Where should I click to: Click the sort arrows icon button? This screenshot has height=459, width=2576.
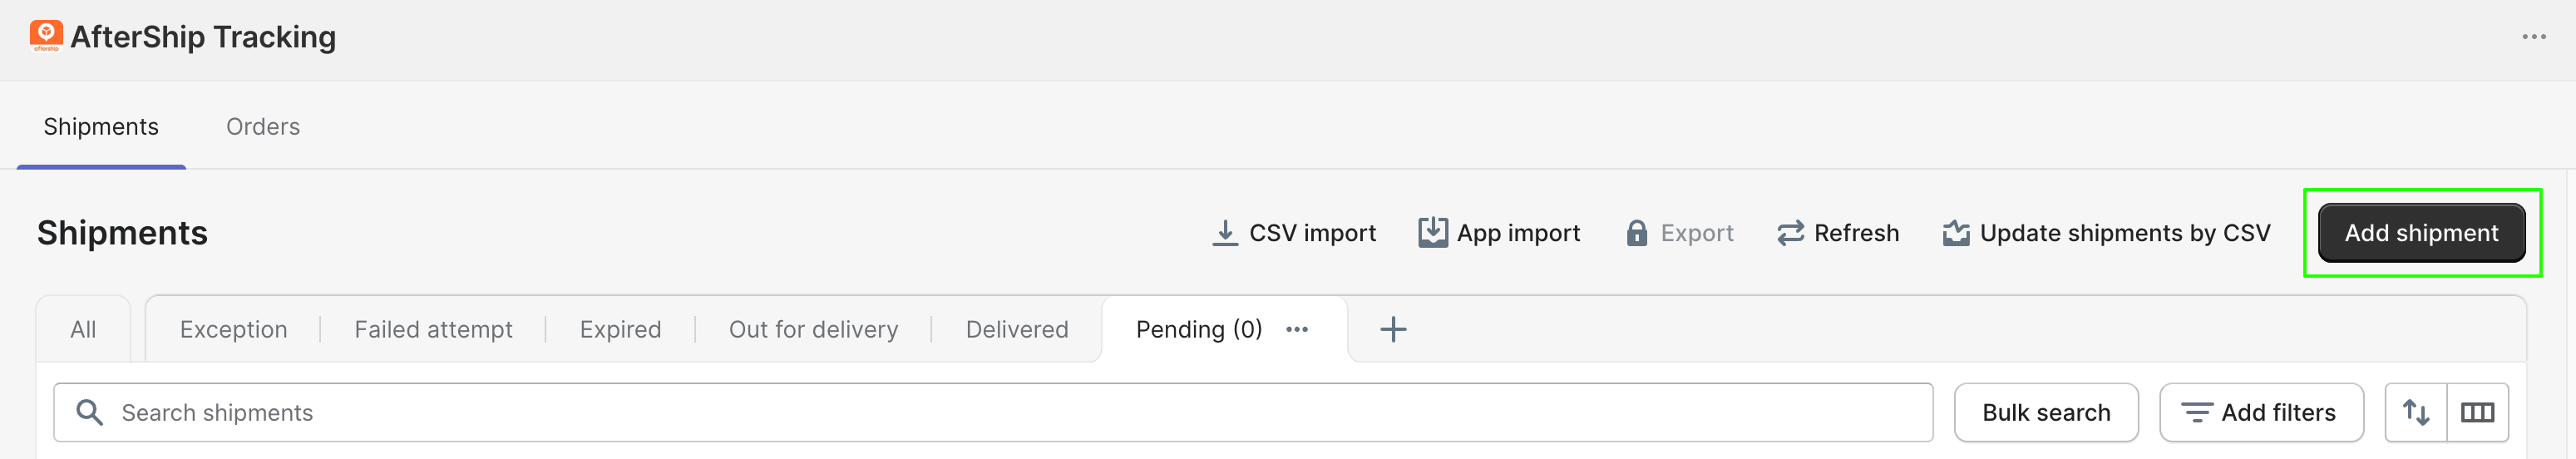pyautogui.click(x=2416, y=412)
